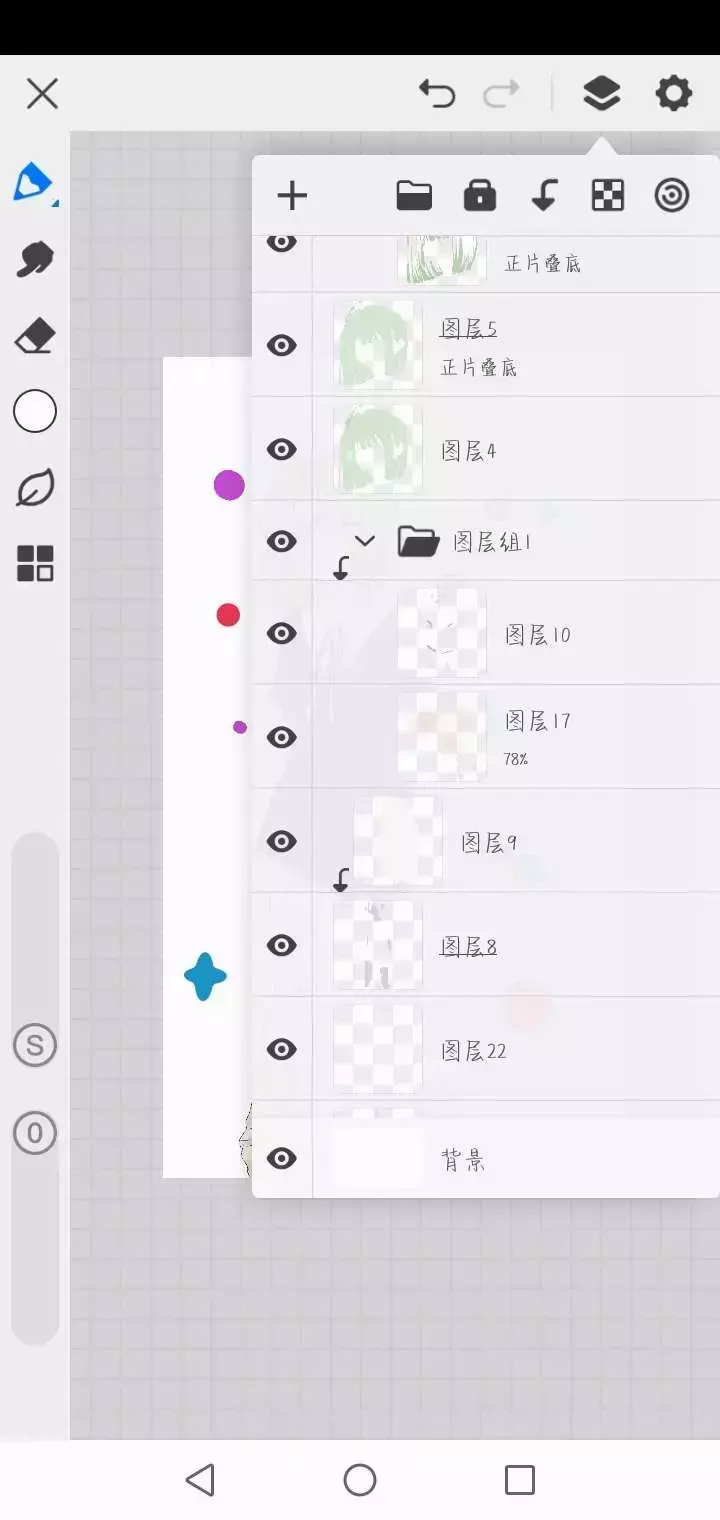Hide 图层4 with its eye icon

(x=282, y=449)
